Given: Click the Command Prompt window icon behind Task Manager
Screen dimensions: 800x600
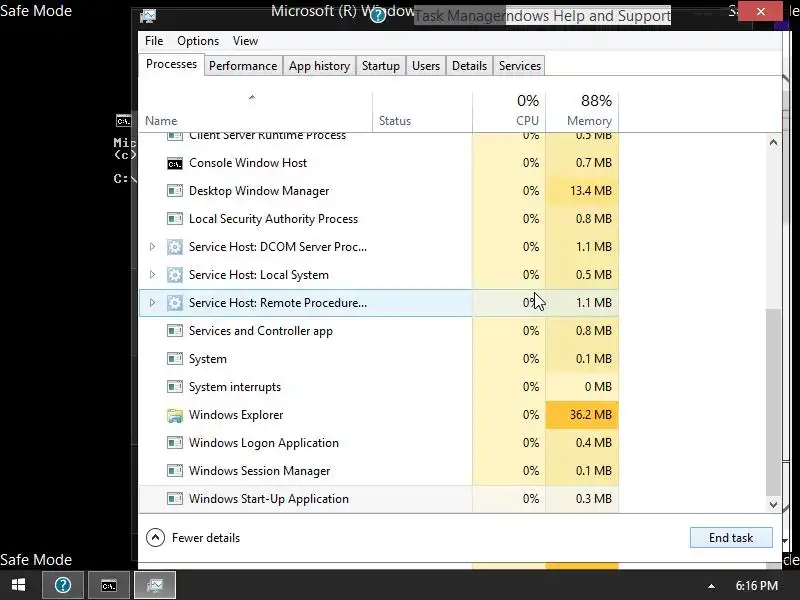Looking at the screenshot, I should (x=123, y=121).
